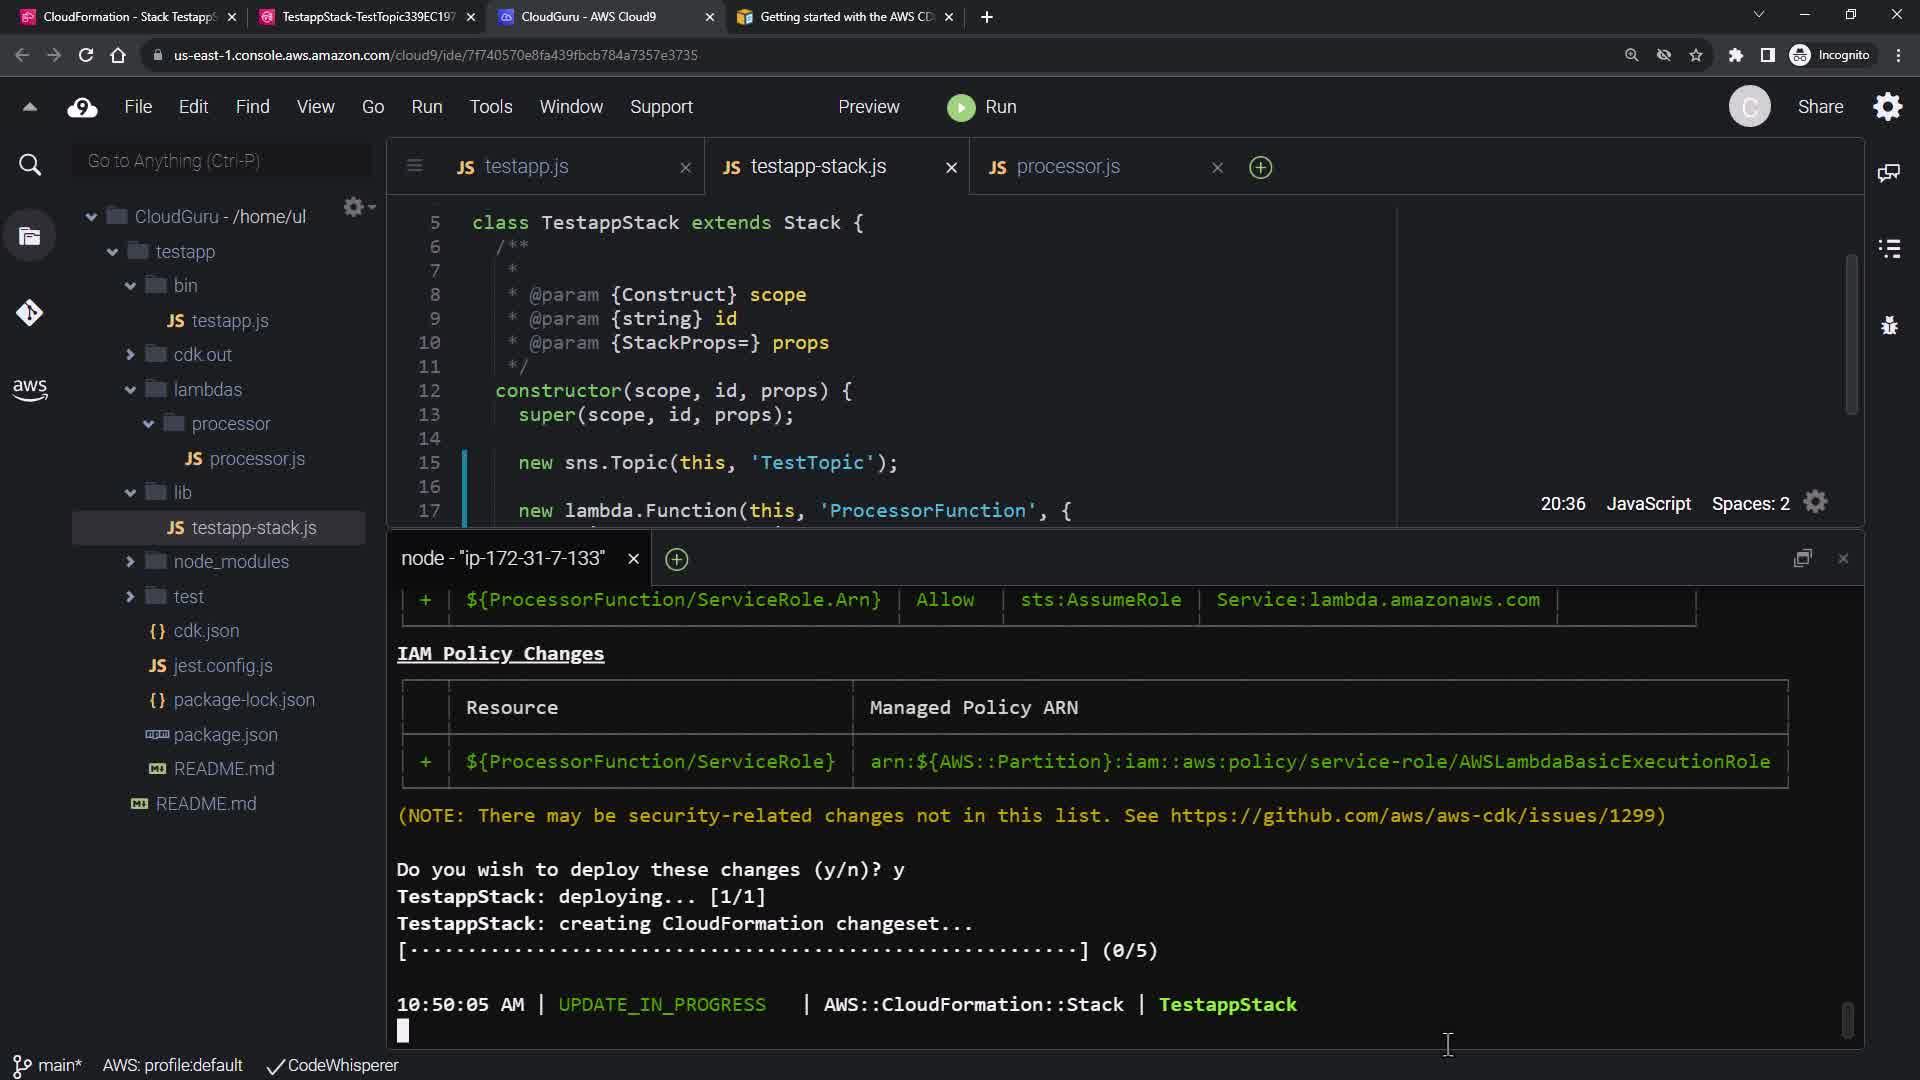
Task: Toggle the CodeWhisperer status item
Action: pos(332,1065)
